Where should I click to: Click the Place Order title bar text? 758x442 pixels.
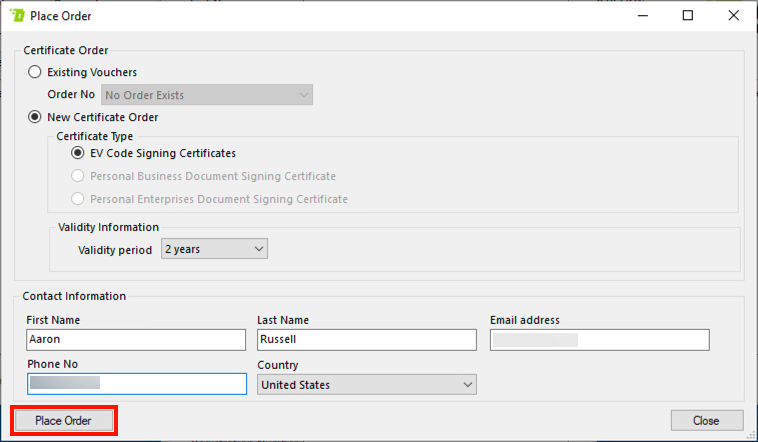coord(67,16)
